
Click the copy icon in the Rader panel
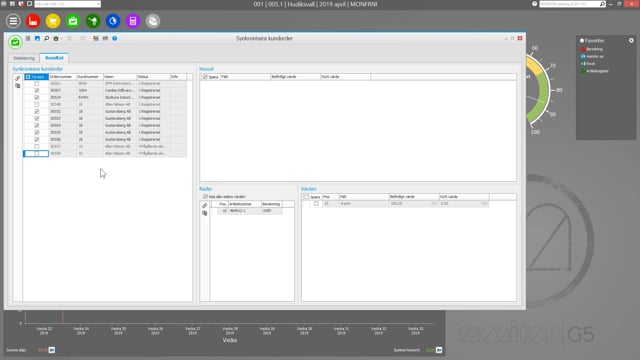pyautogui.click(x=205, y=213)
